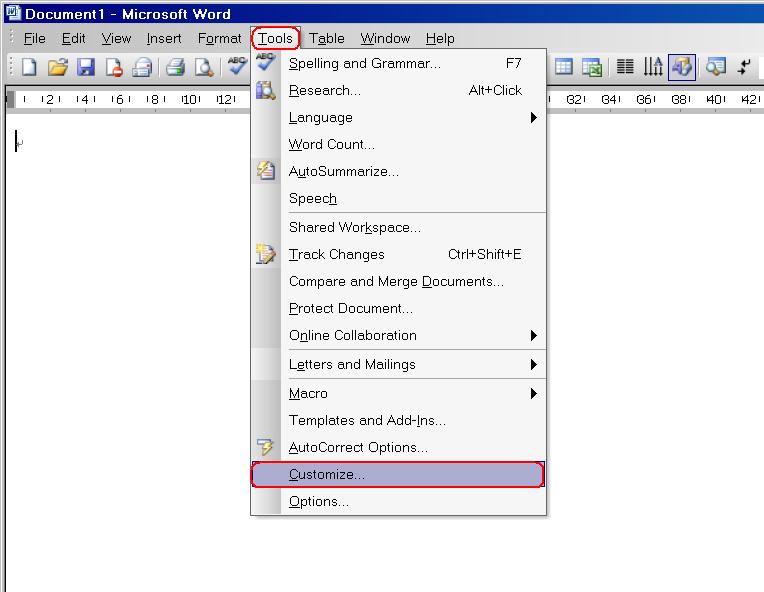Select Protect Document... entry
Viewport: 764px width, 592px height.
[x=399, y=308]
